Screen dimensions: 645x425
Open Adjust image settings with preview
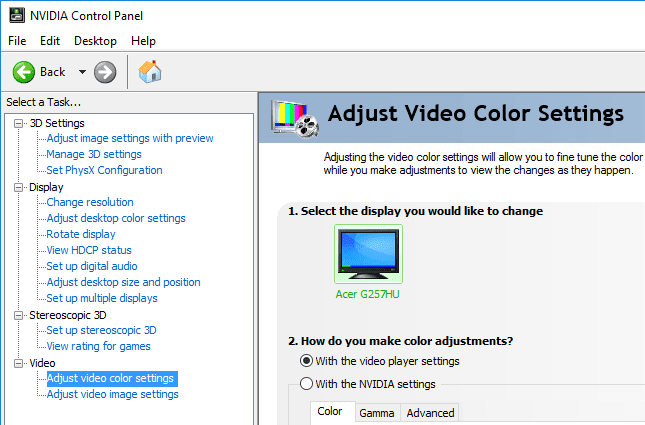point(130,138)
